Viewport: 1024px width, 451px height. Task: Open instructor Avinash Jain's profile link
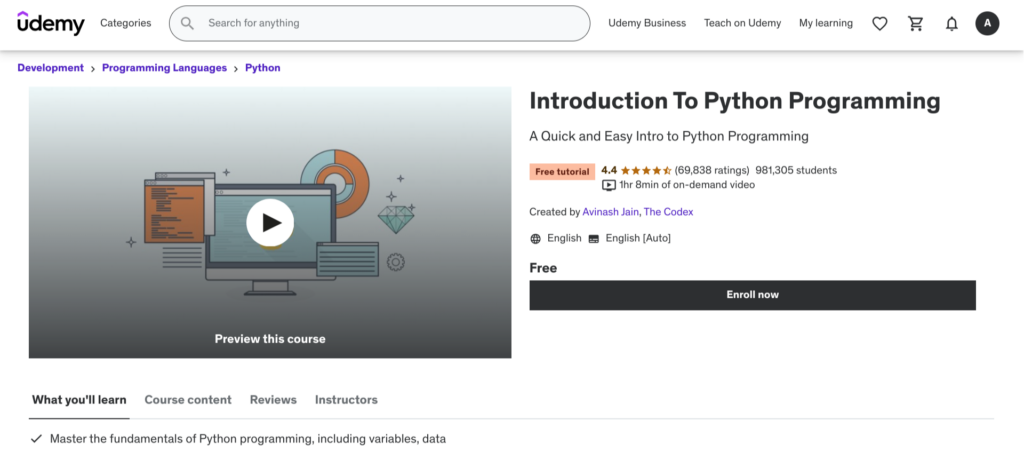point(610,212)
